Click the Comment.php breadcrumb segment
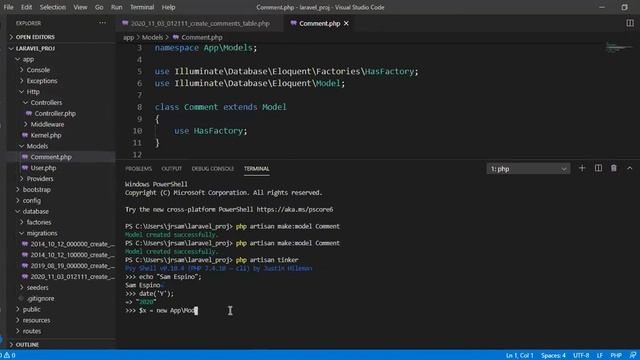 point(198,38)
